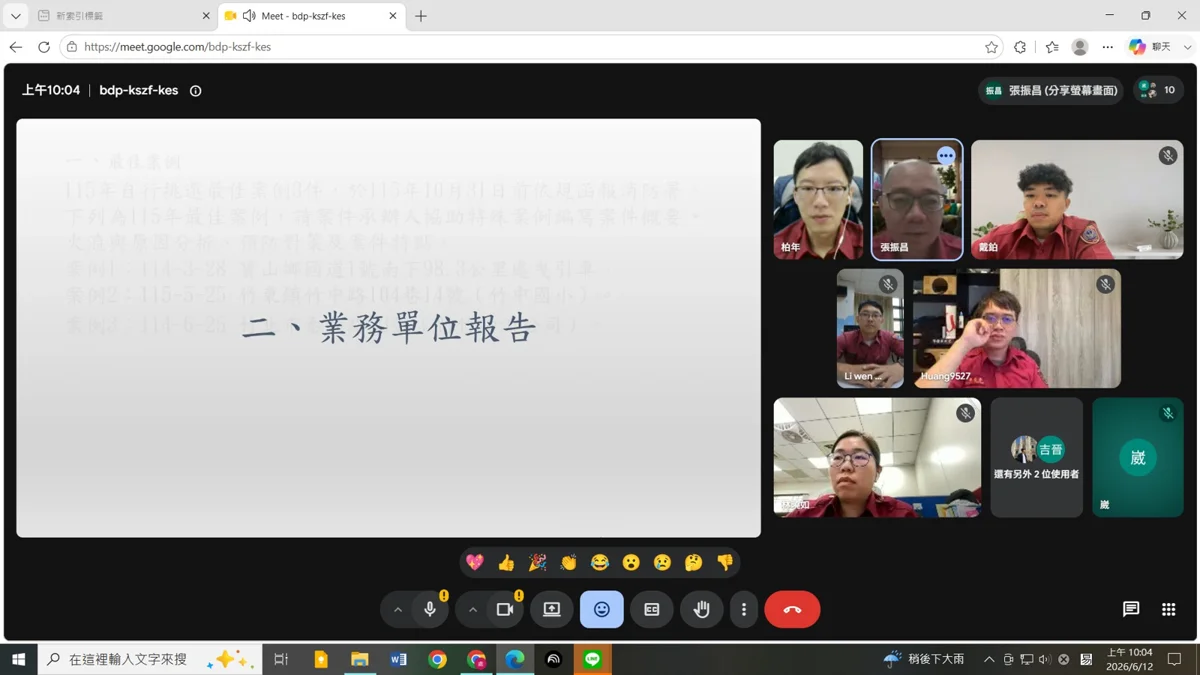
Task: Send the surprised face reaction
Action: coord(631,563)
